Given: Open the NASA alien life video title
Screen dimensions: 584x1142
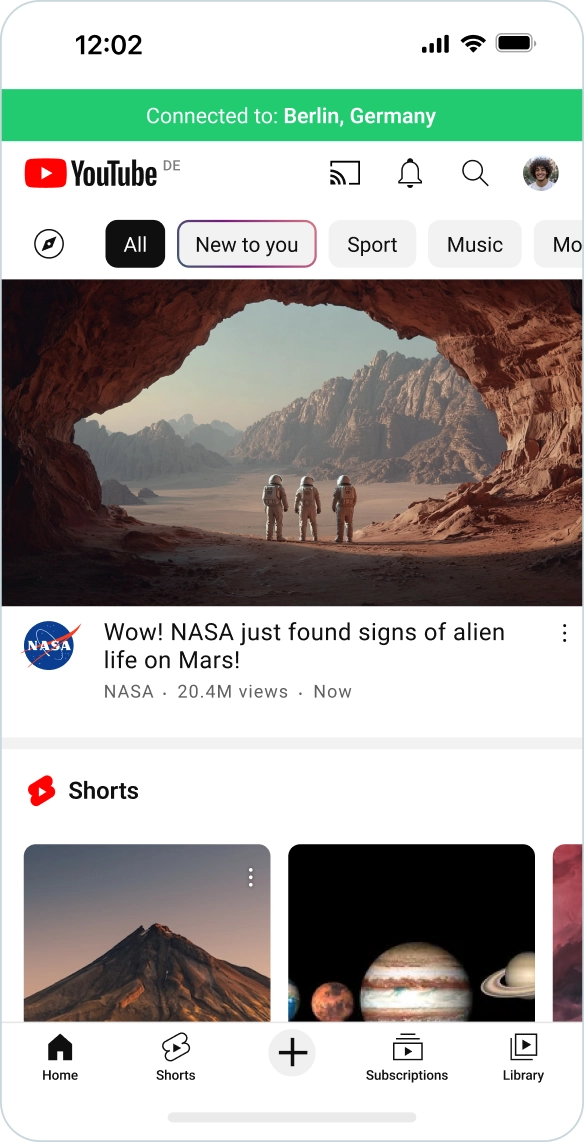Looking at the screenshot, I should (304, 645).
